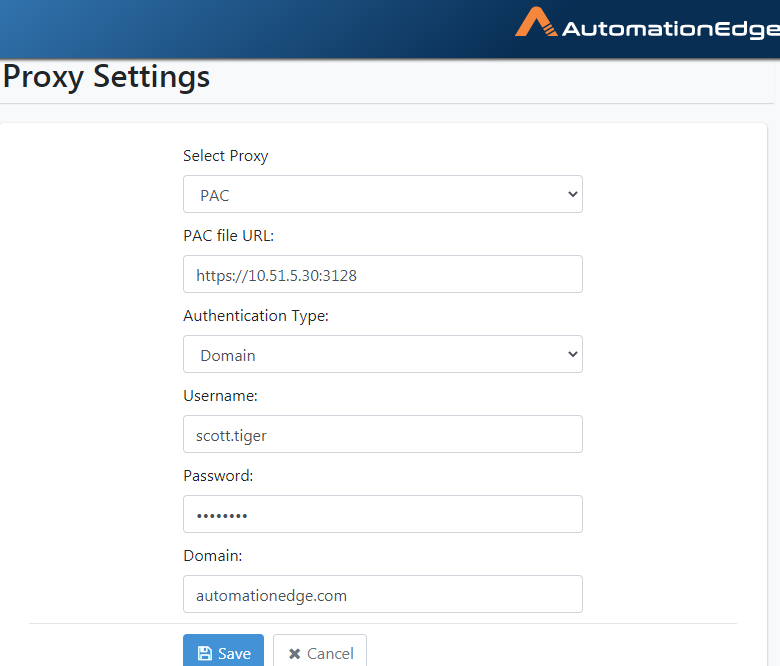Click the Password label text
Image resolution: width=780 pixels, height=666 pixels.
[x=218, y=476]
